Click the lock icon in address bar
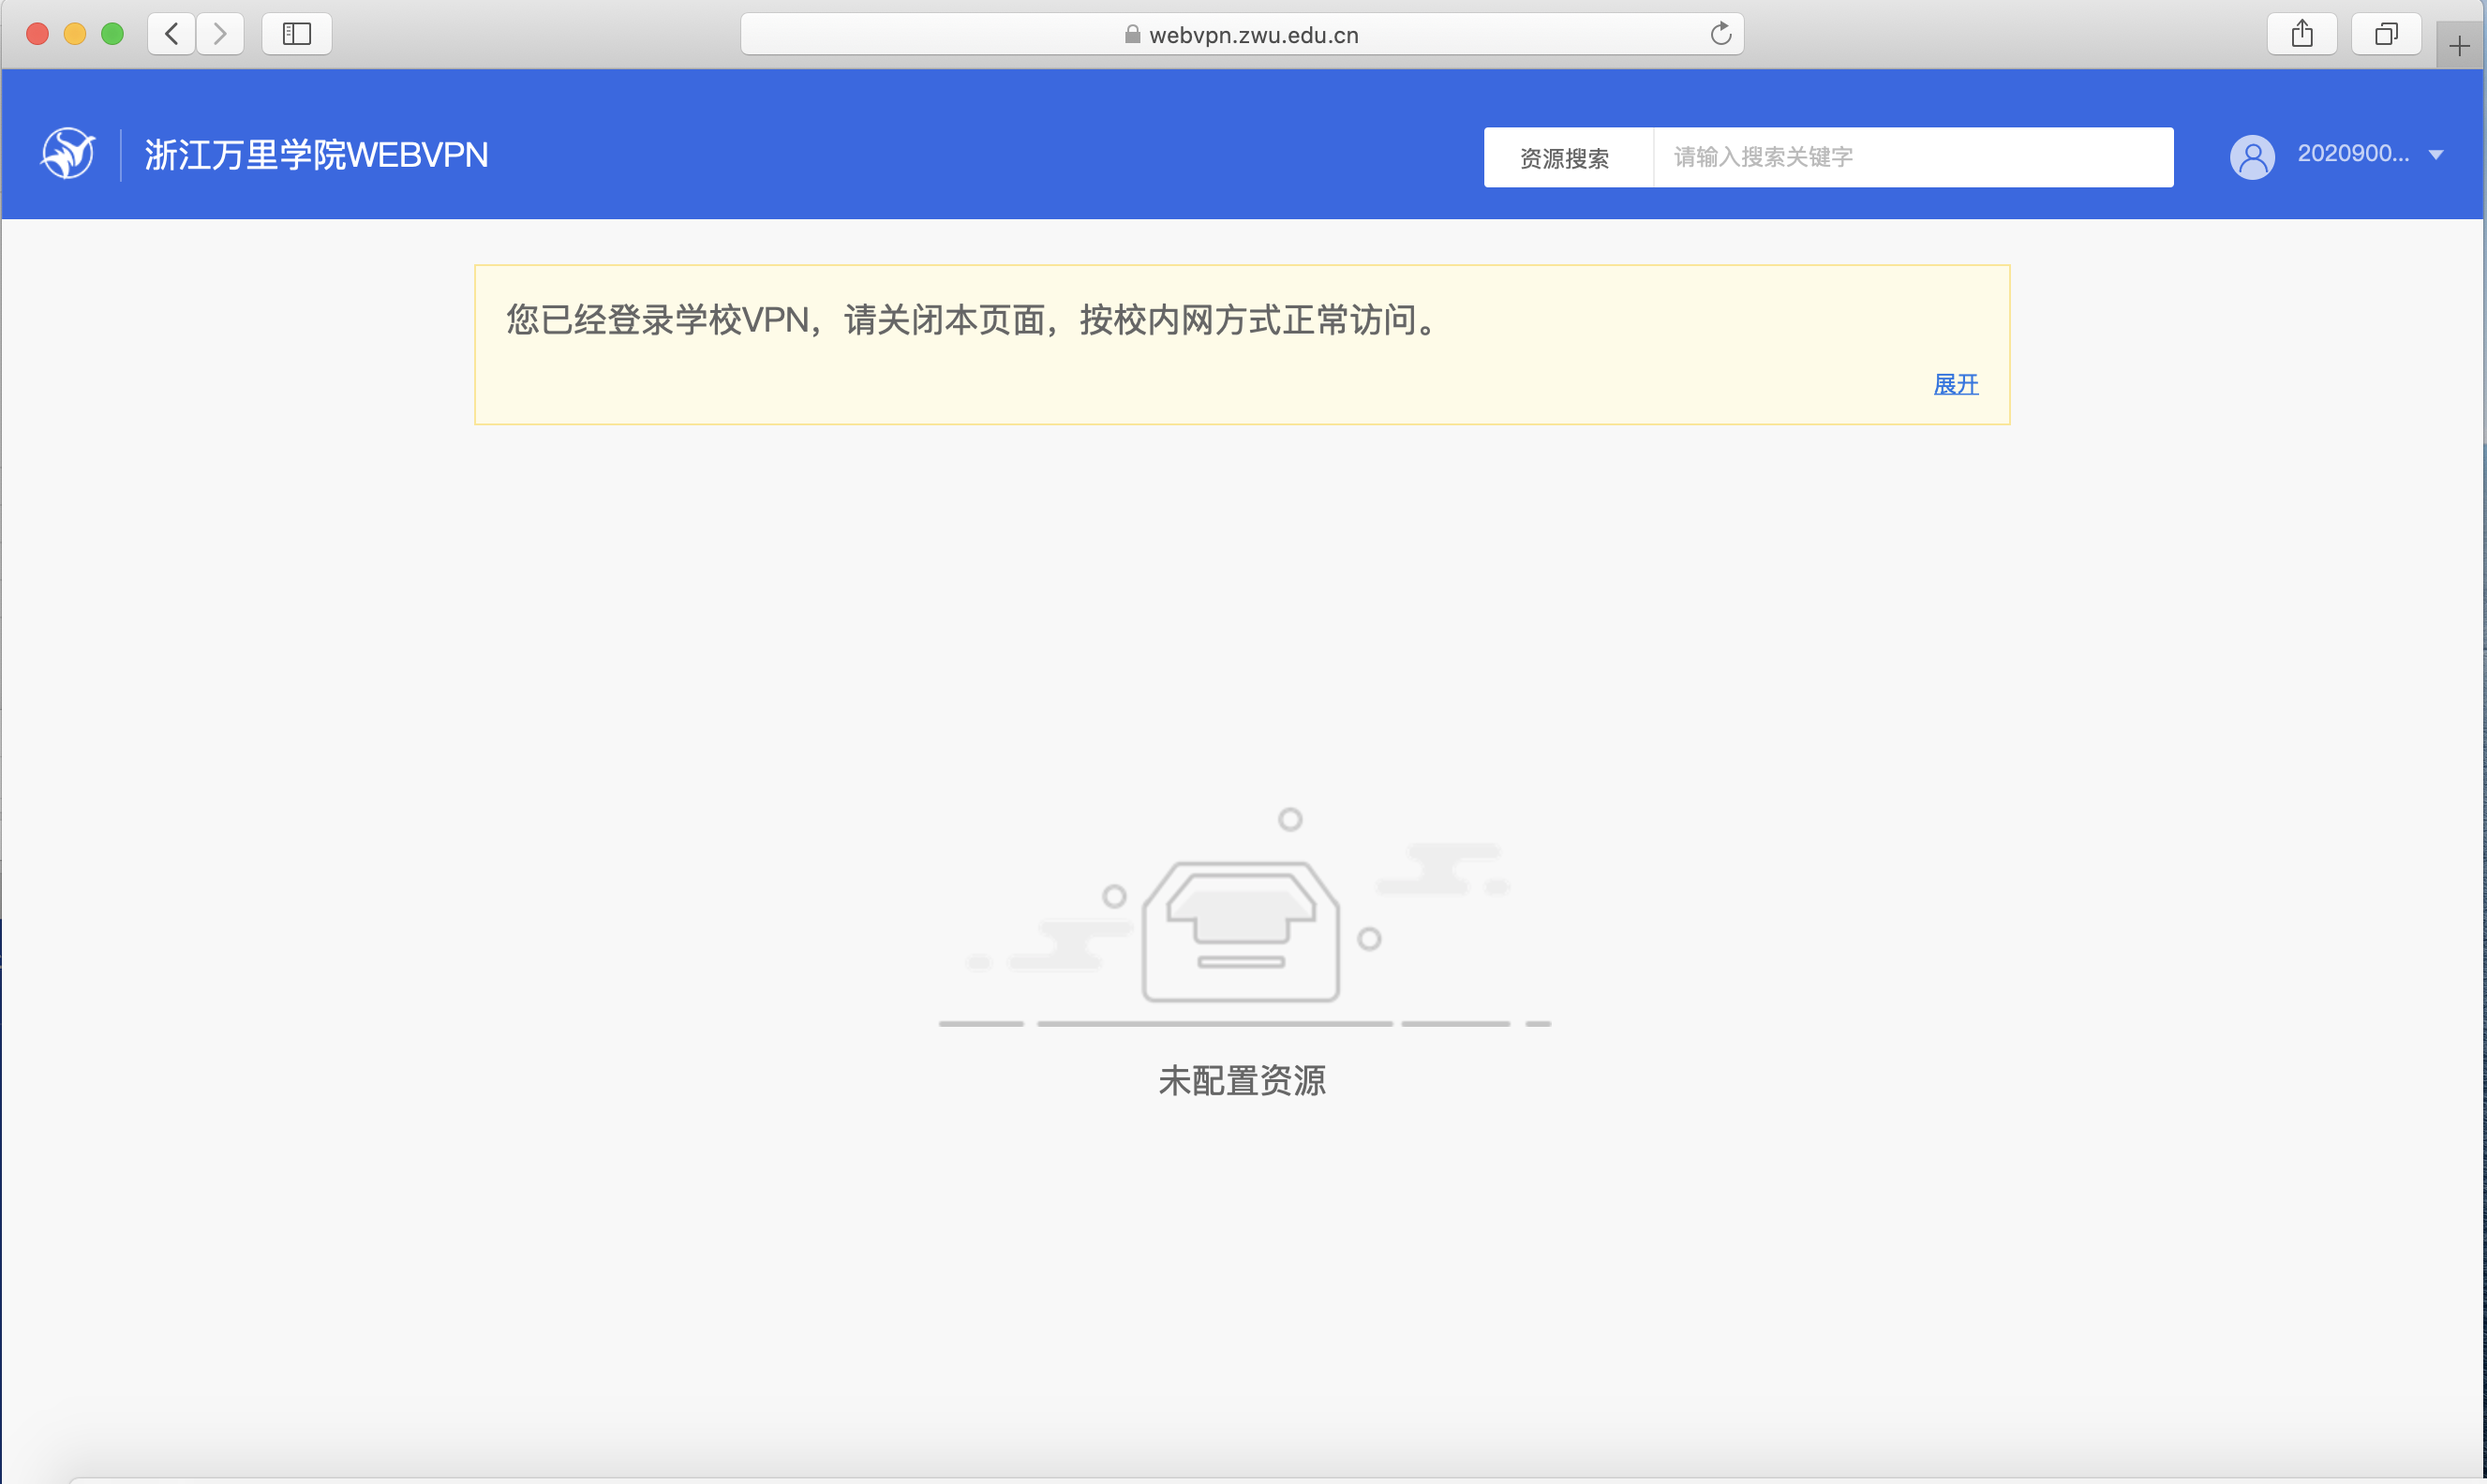The height and width of the screenshot is (1484, 2487). pos(1132,34)
